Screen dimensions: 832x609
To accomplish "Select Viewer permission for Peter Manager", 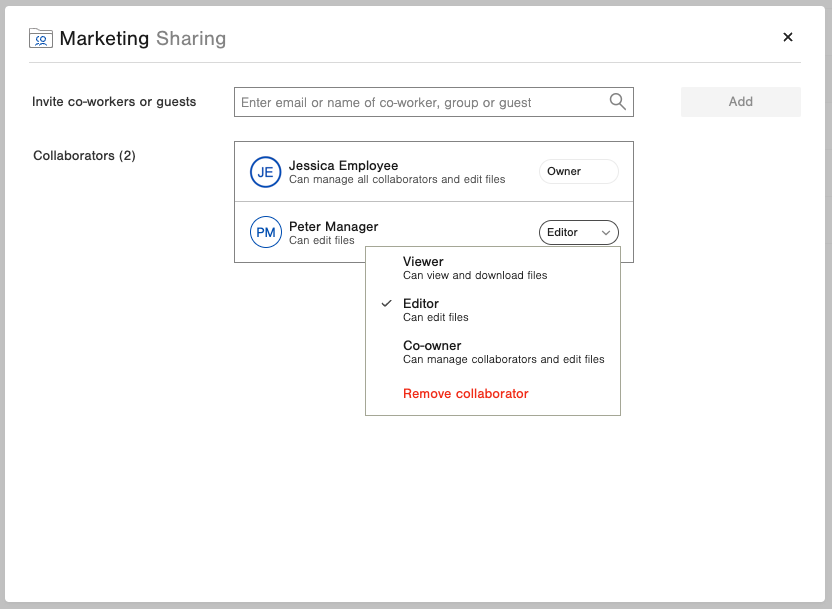I will pyautogui.click(x=423, y=261).
